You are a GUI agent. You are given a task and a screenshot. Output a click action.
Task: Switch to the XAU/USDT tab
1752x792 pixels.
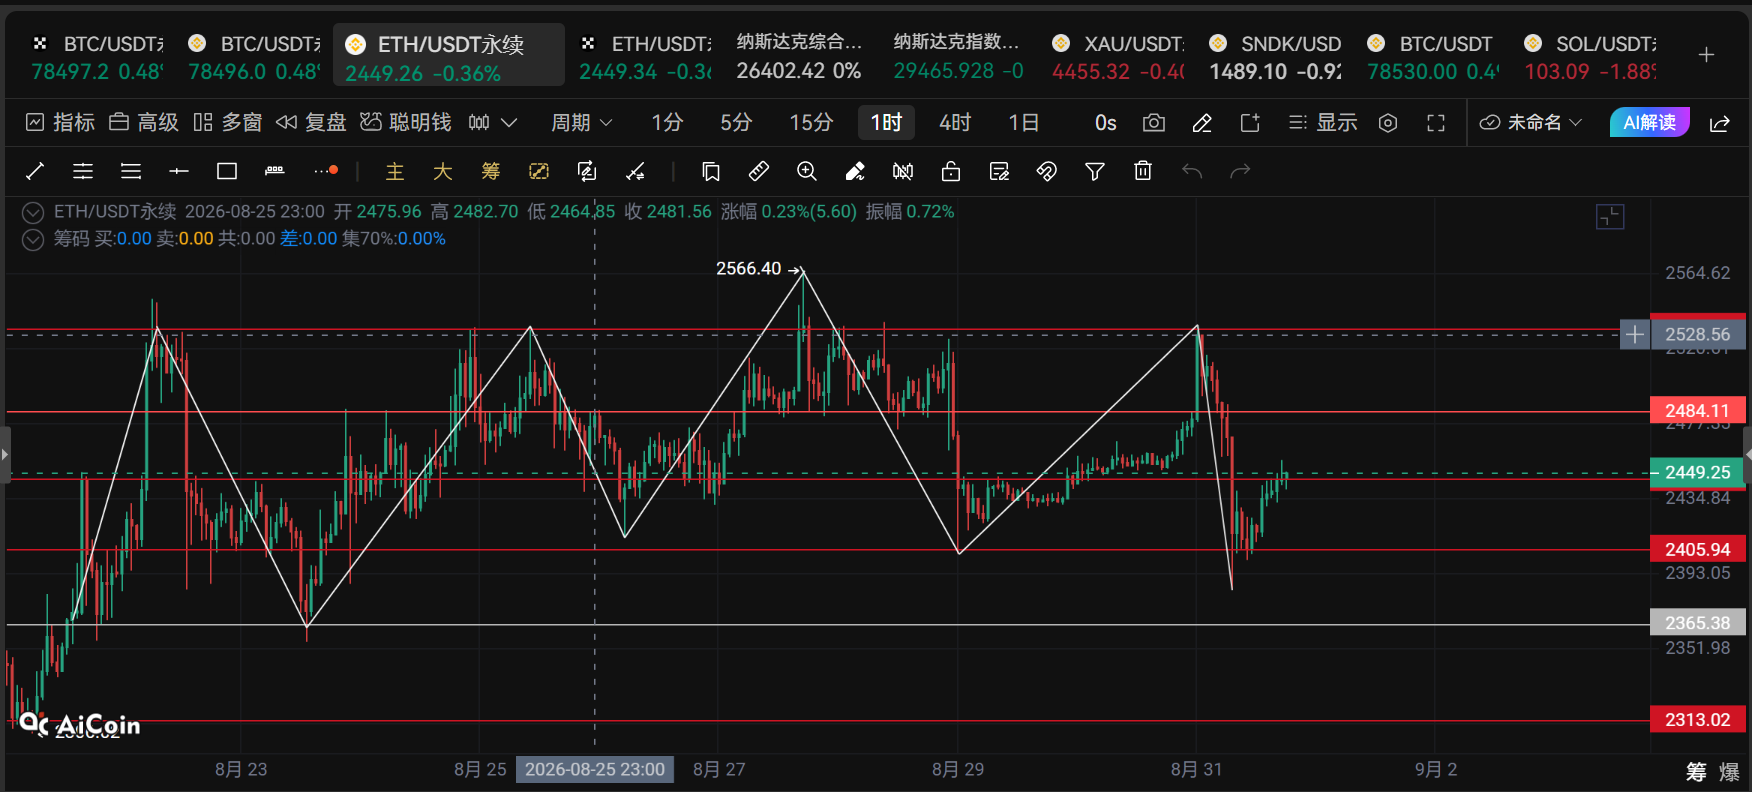(x=1118, y=57)
